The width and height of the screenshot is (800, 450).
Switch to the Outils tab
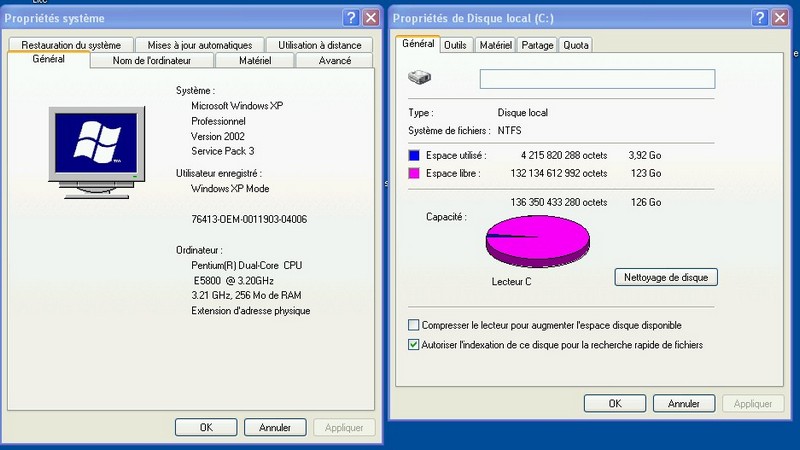(455, 45)
